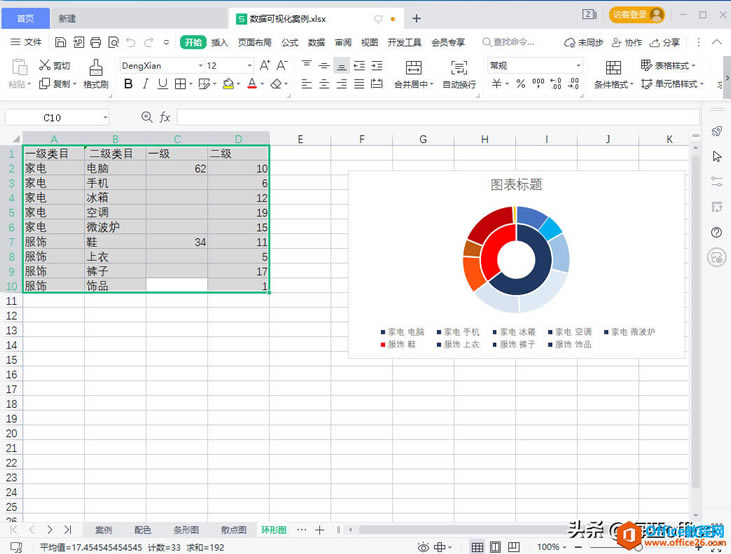Click the fx insert function icon
731x554 pixels.
point(166,117)
